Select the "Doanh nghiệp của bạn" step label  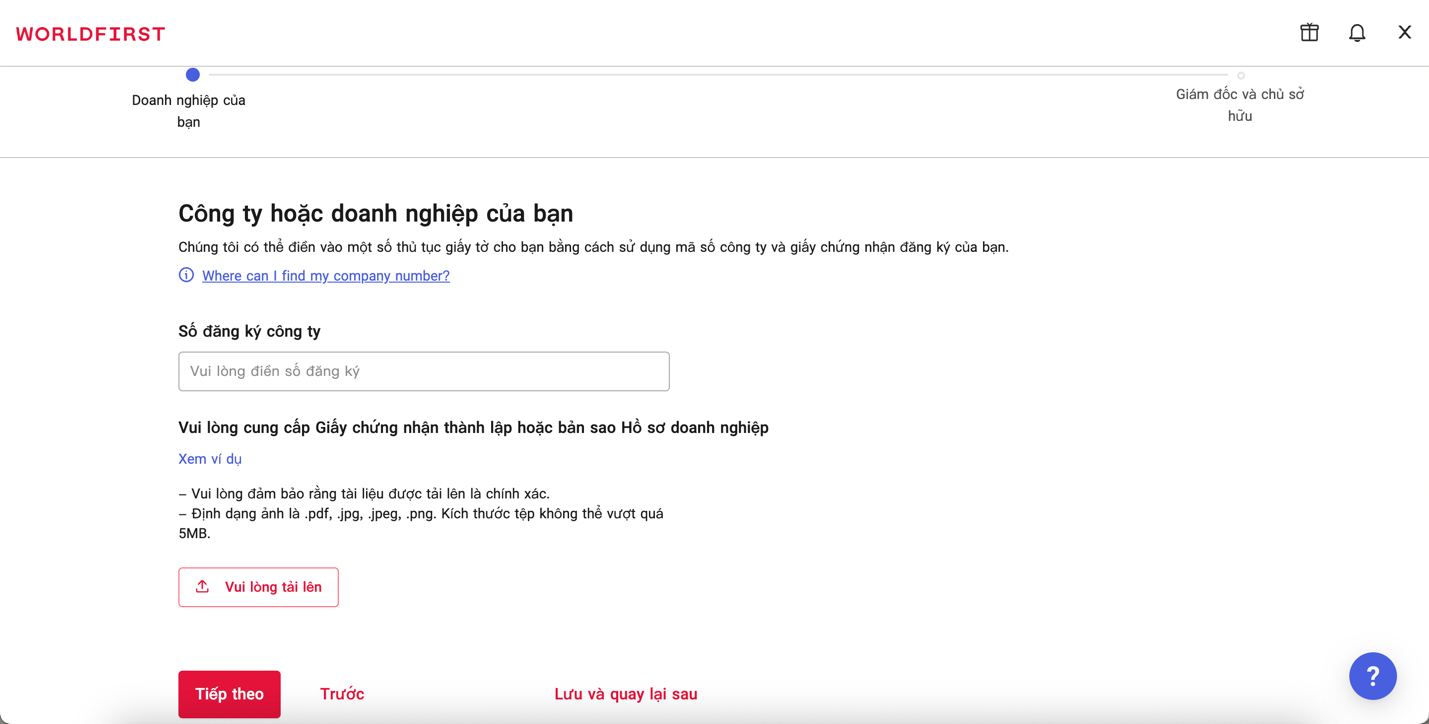(189, 111)
